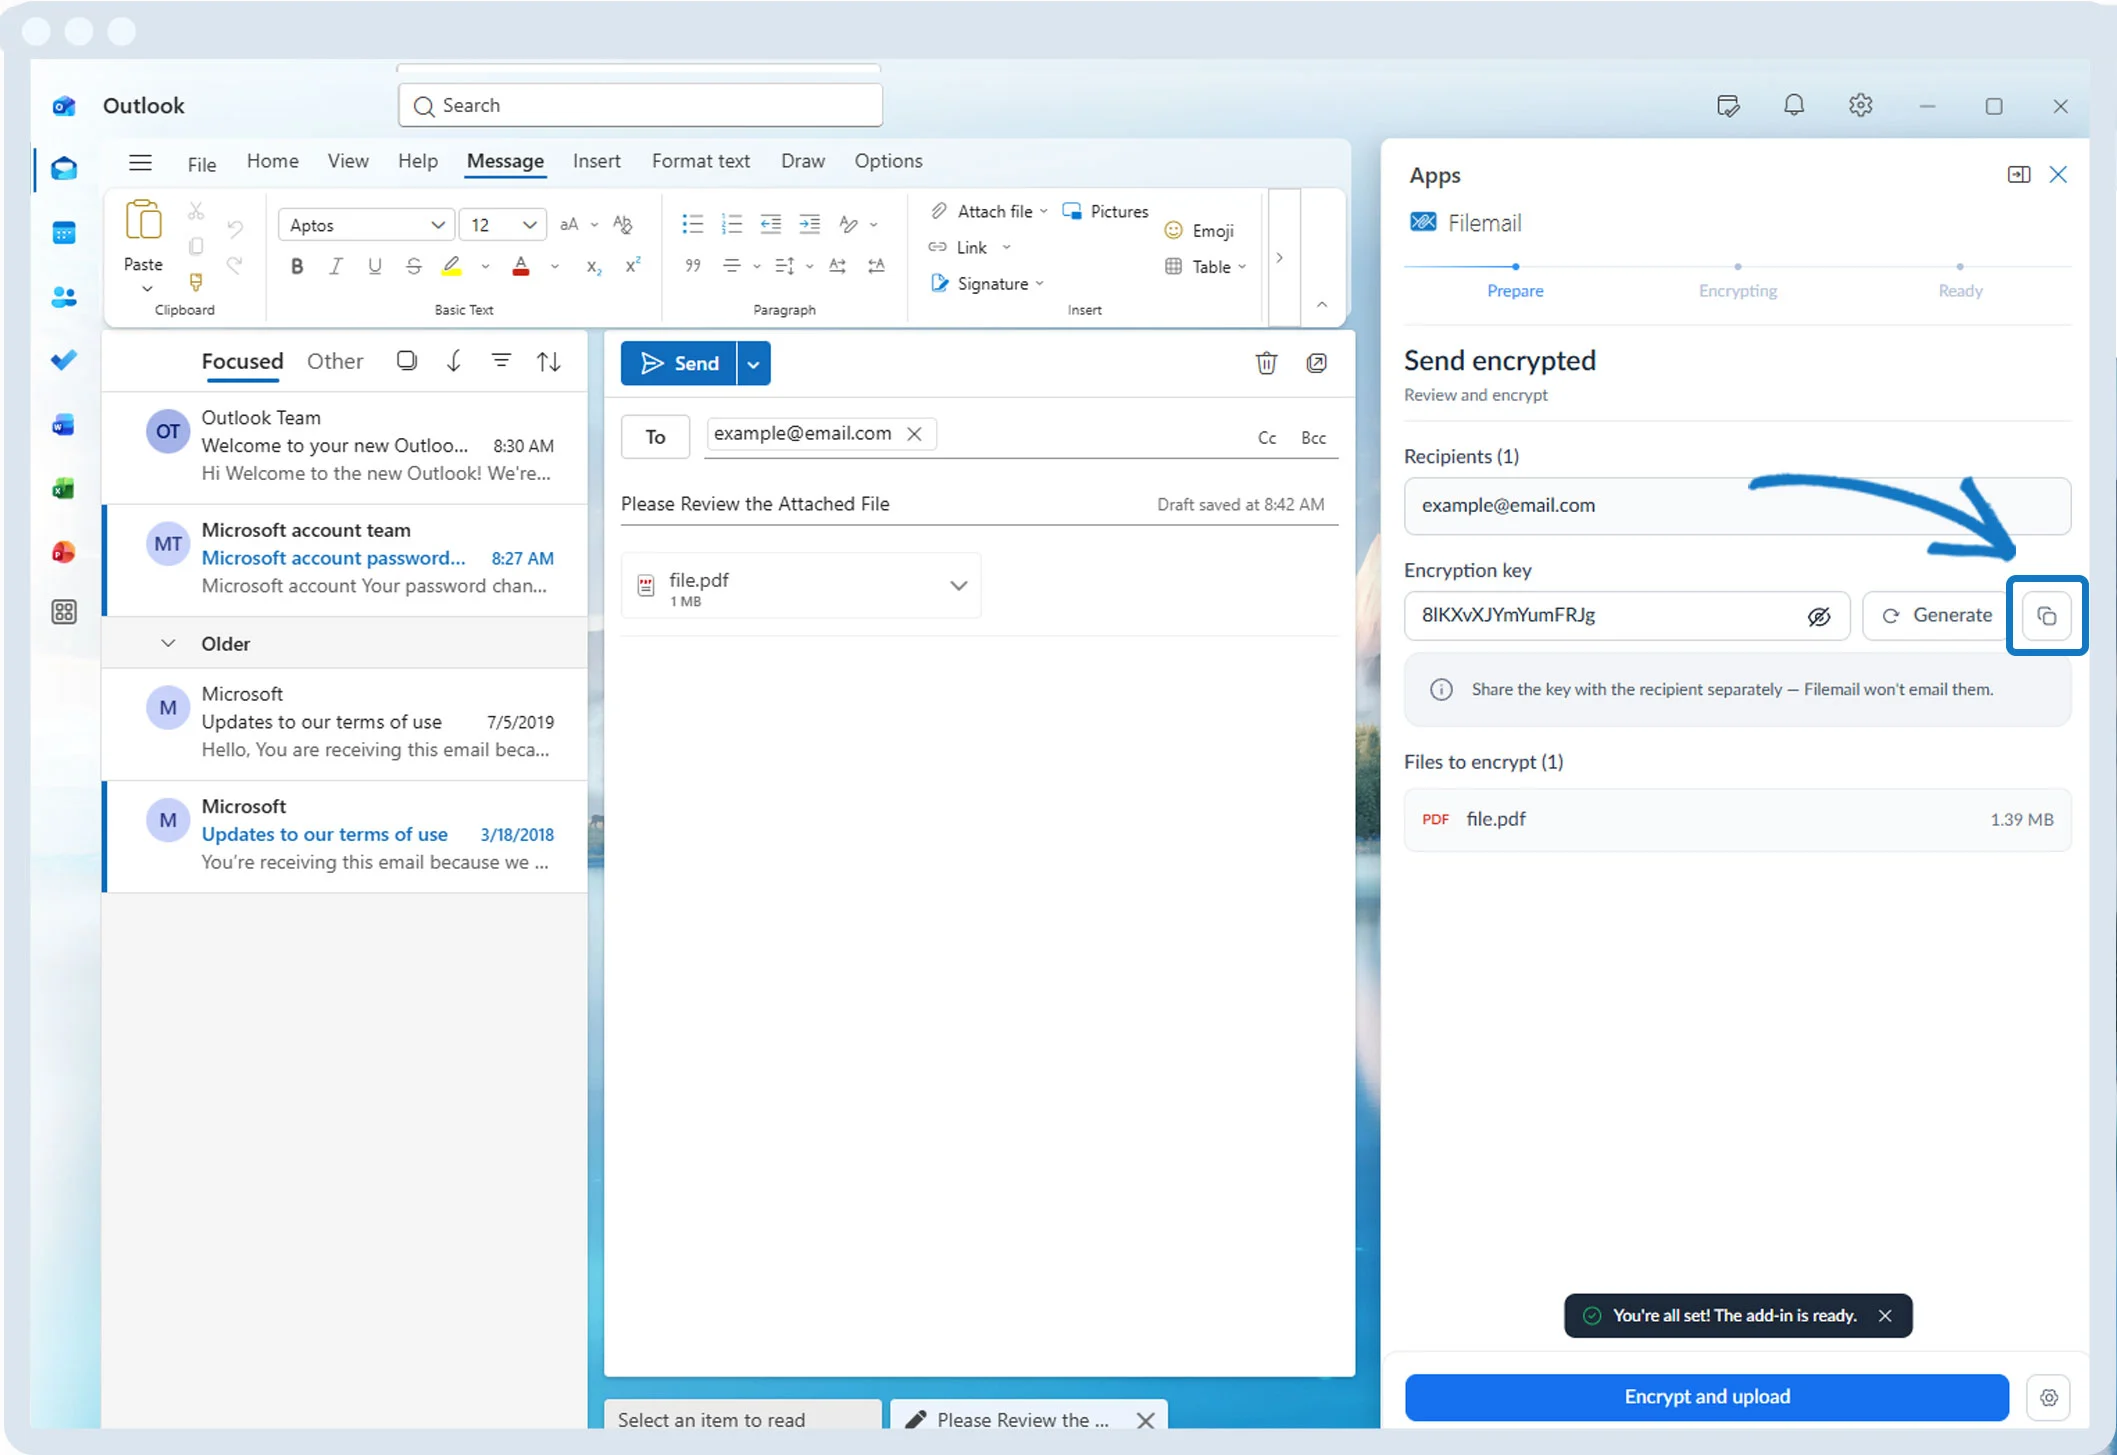The height and width of the screenshot is (1455, 2117).
Task: Pin the Apps pane with dock icon
Action: pos(2019,175)
